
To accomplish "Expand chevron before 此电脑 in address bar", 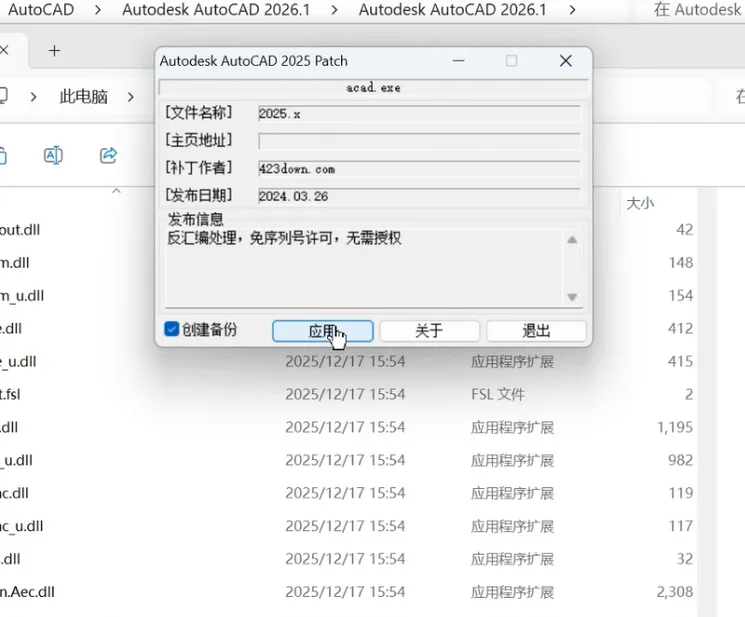I will pos(33,97).
